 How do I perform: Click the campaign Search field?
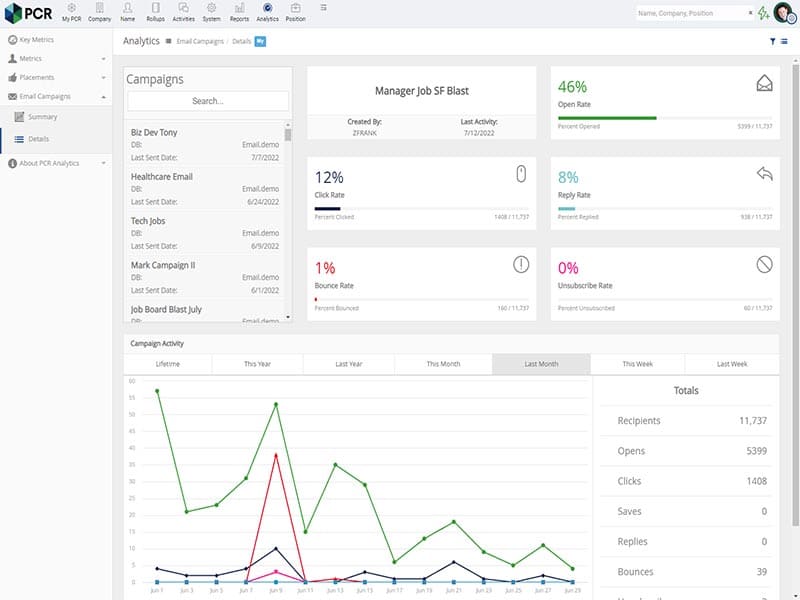pos(208,101)
